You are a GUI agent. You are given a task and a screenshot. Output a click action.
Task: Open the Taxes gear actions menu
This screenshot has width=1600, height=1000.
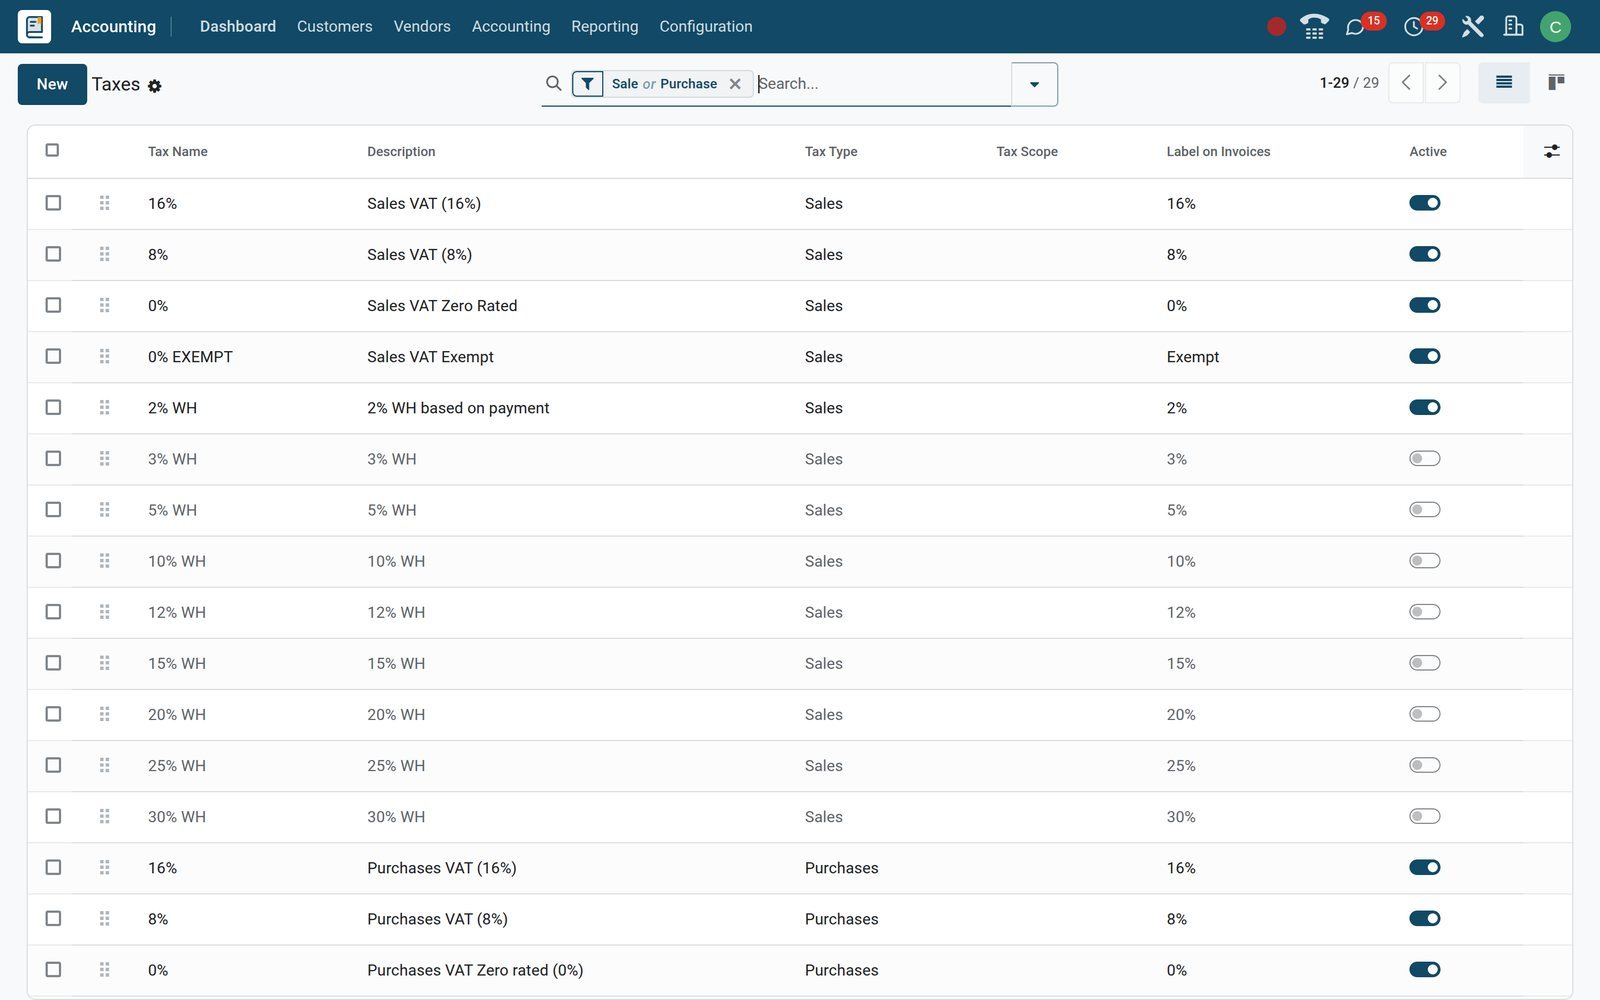pos(155,86)
